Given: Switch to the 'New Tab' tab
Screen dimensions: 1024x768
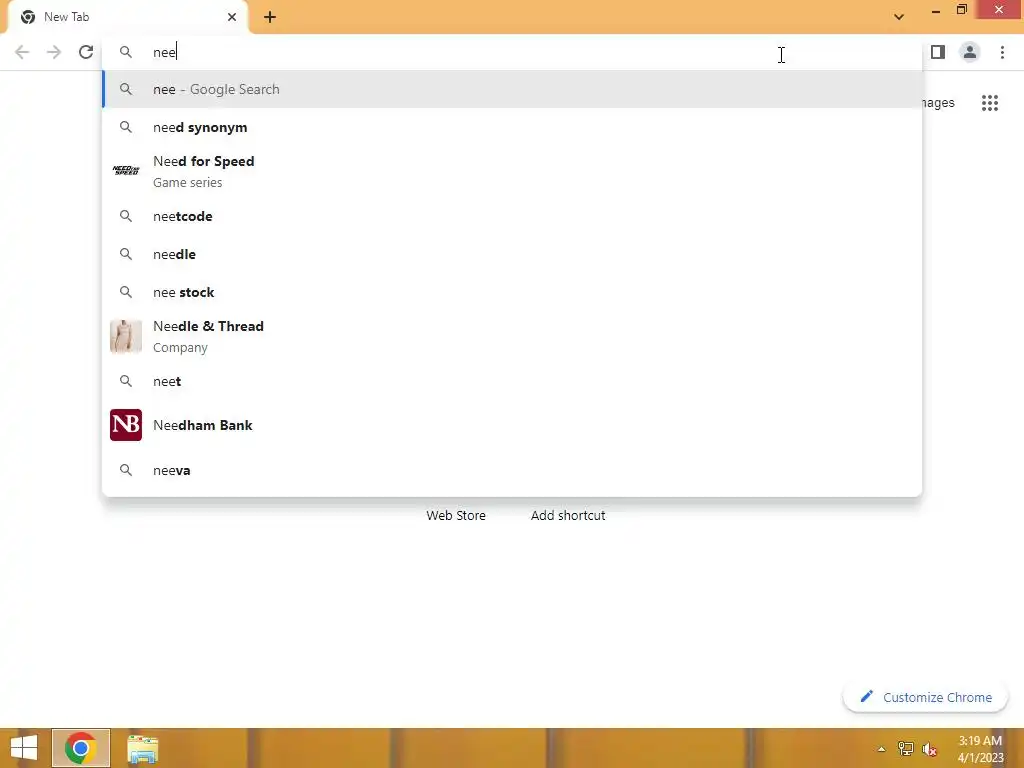Looking at the screenshot, I should [127, 17].
